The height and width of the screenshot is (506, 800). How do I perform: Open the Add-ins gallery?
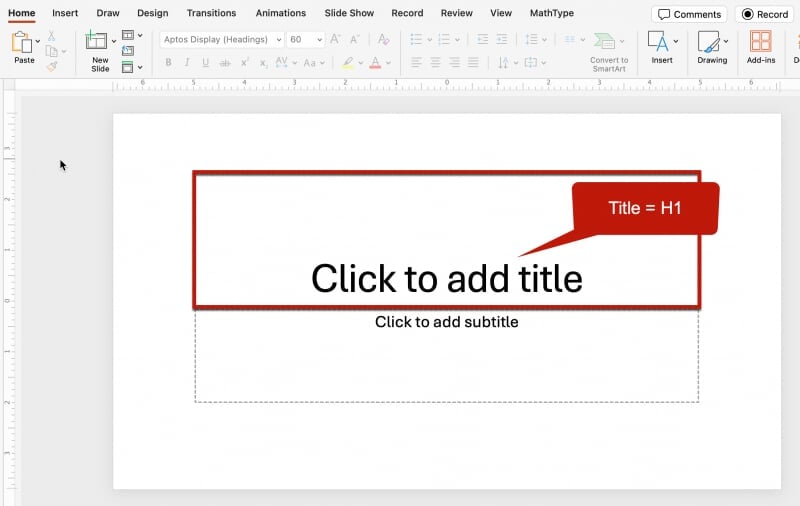[x=761, y=47]
